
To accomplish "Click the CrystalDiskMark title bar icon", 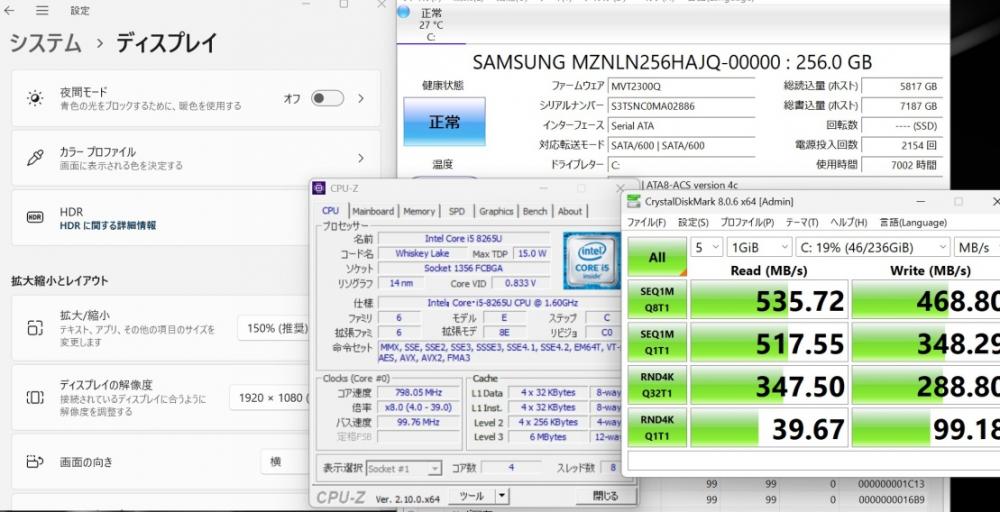I will click(633, 201).
